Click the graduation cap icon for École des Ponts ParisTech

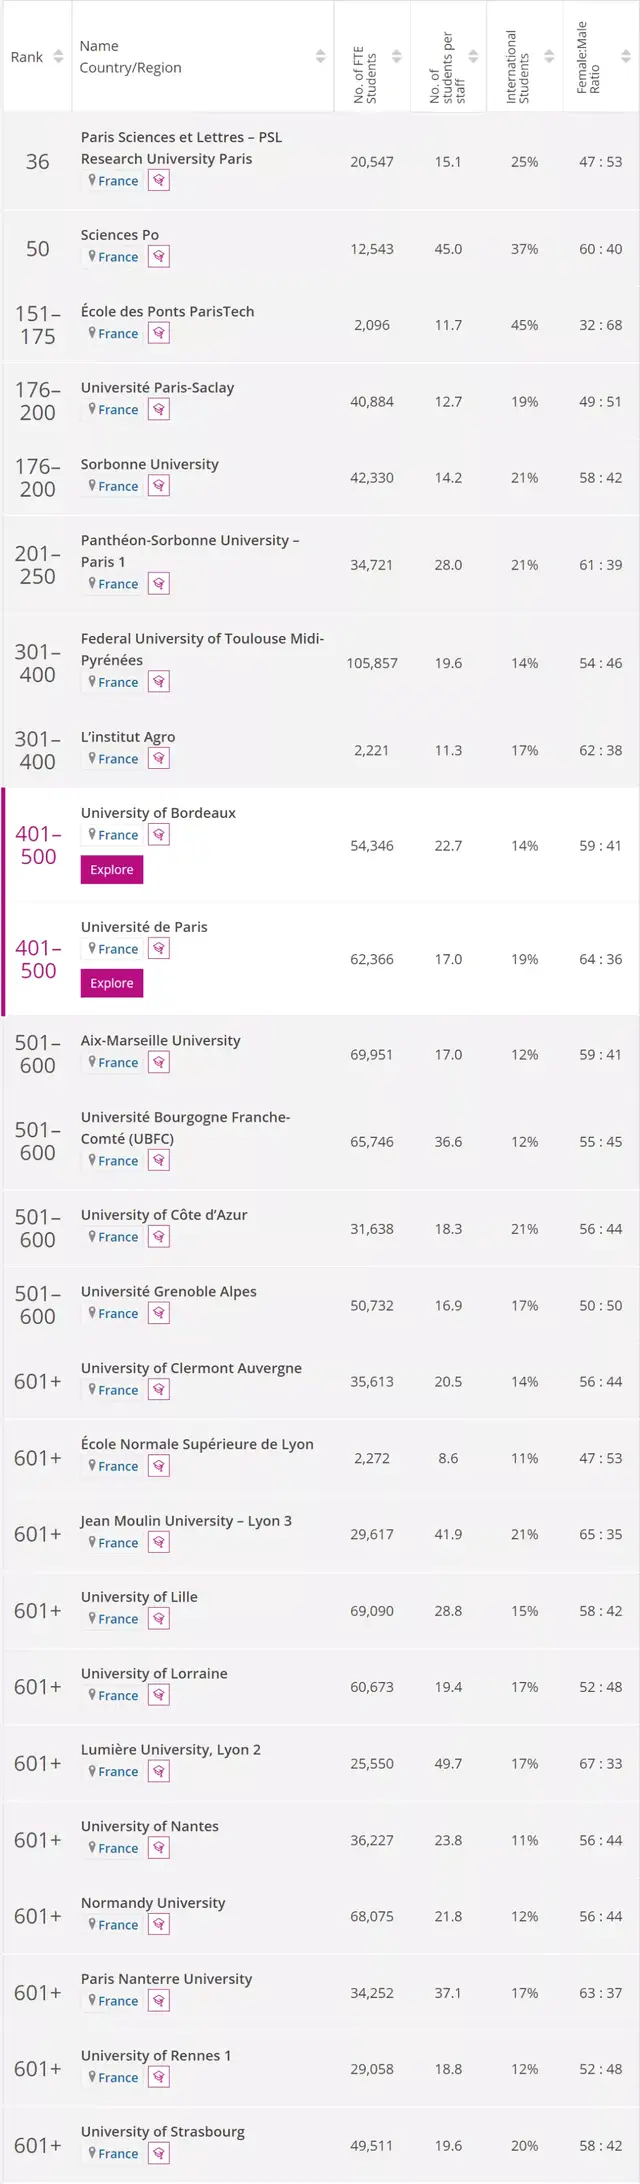(159, 334)
